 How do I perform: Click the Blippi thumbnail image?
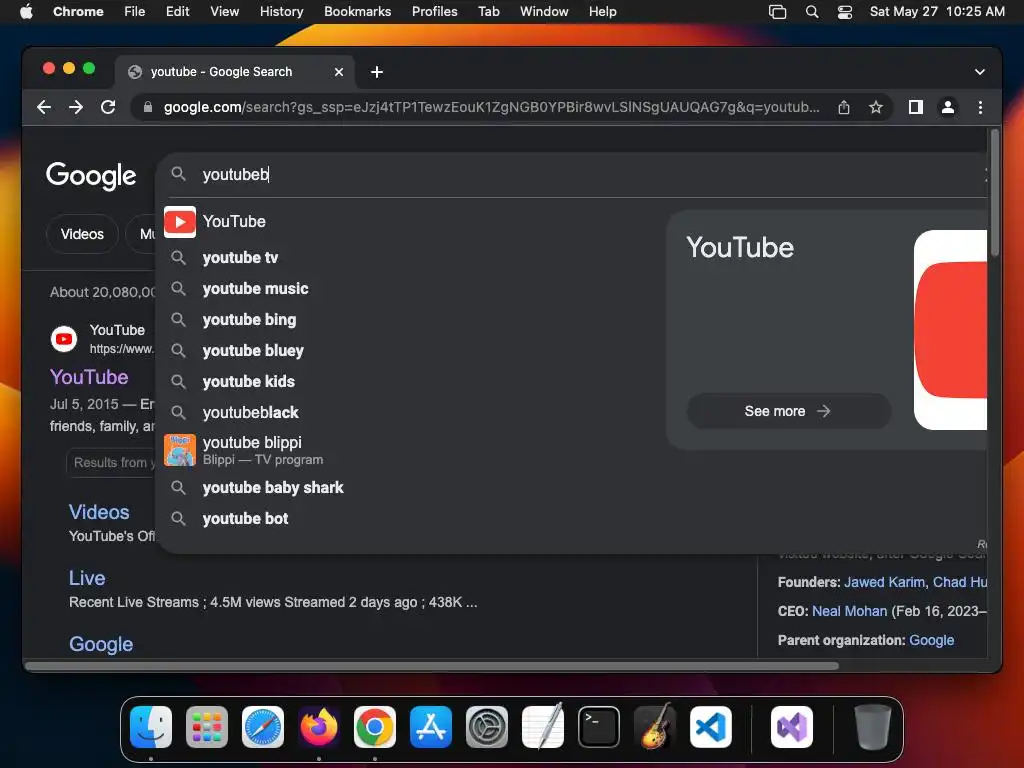pyautogui.click(x=180, y=450)
